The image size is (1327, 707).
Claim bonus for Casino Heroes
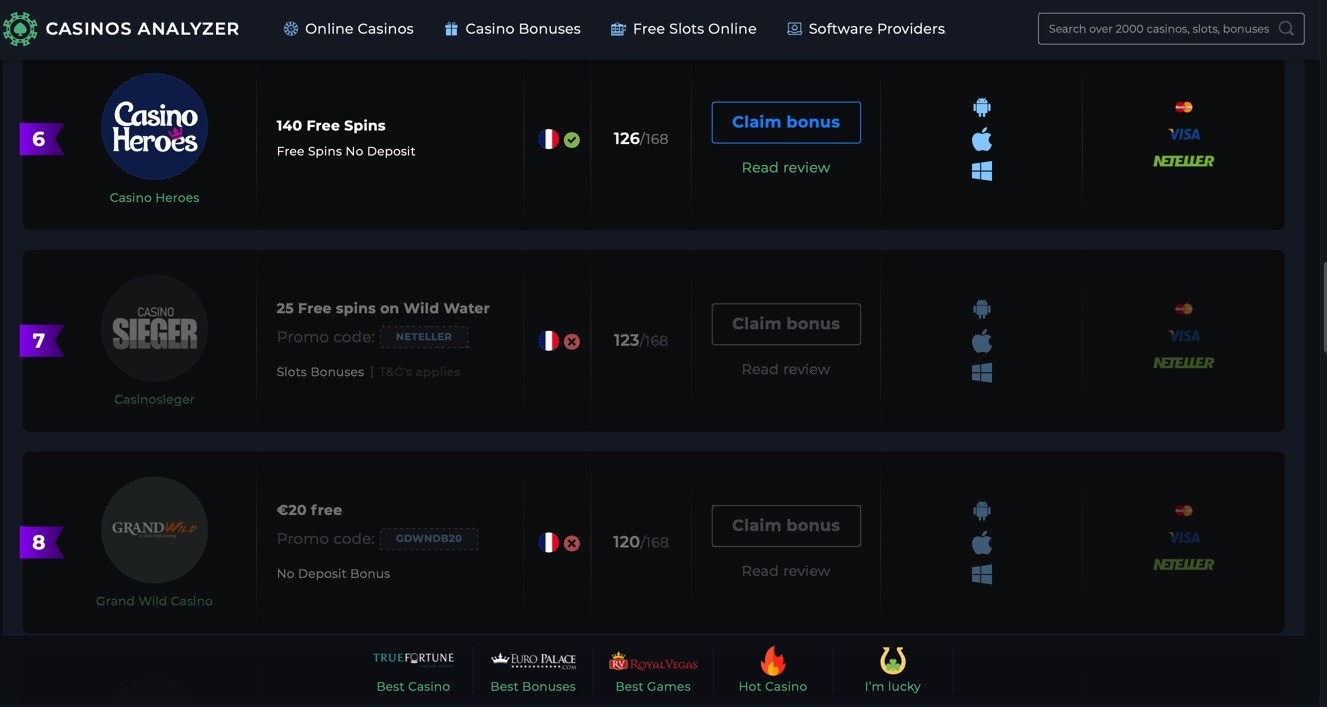click(786, 122)
